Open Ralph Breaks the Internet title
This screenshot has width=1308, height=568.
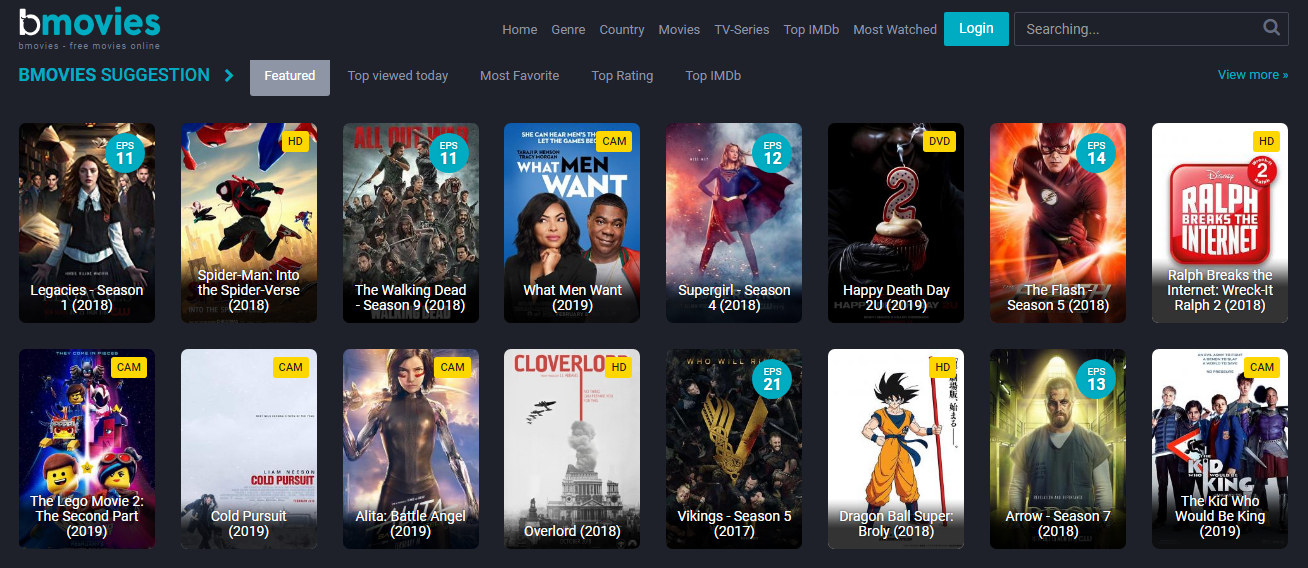[x=1221, y=290]
